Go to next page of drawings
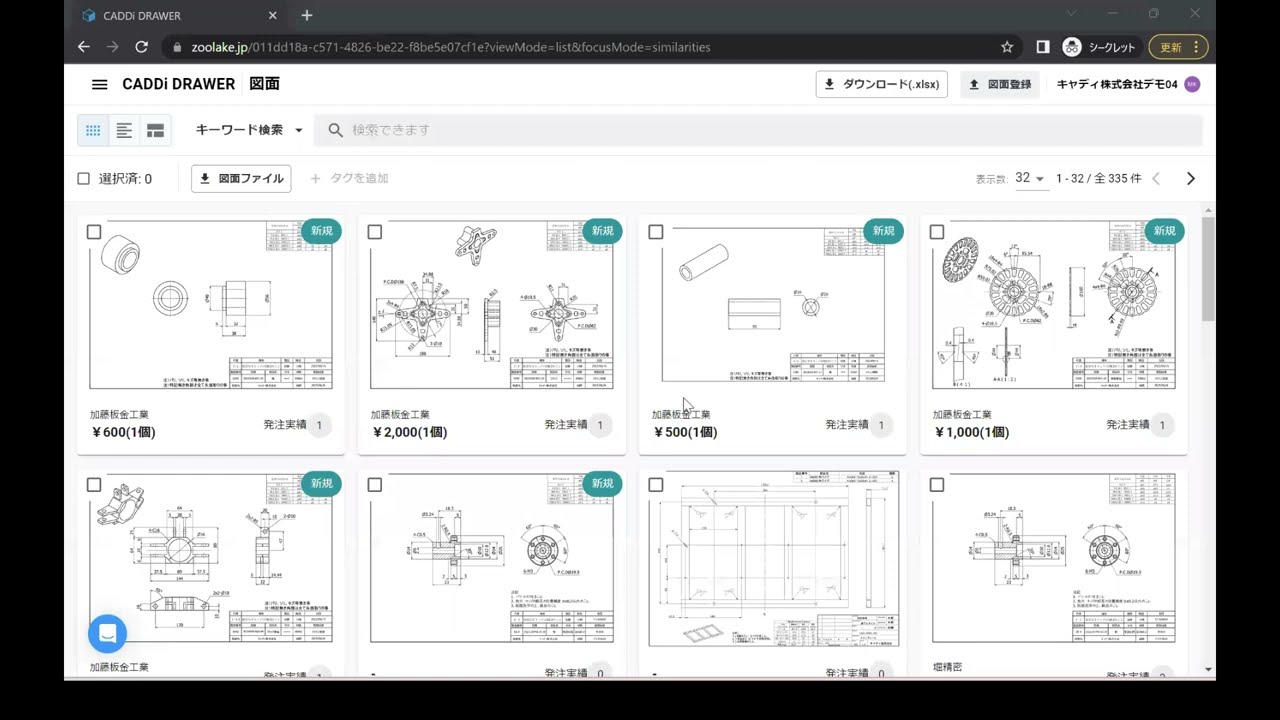 point(1190,179)
